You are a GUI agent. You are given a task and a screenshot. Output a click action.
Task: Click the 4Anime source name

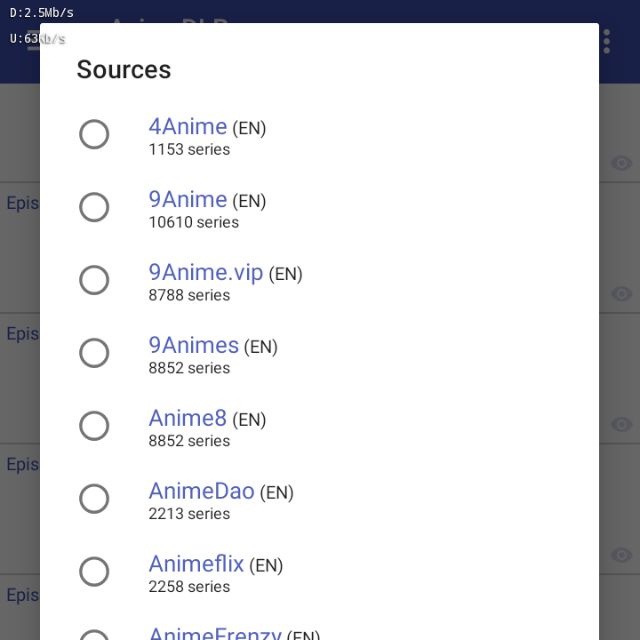coord(188,126)
